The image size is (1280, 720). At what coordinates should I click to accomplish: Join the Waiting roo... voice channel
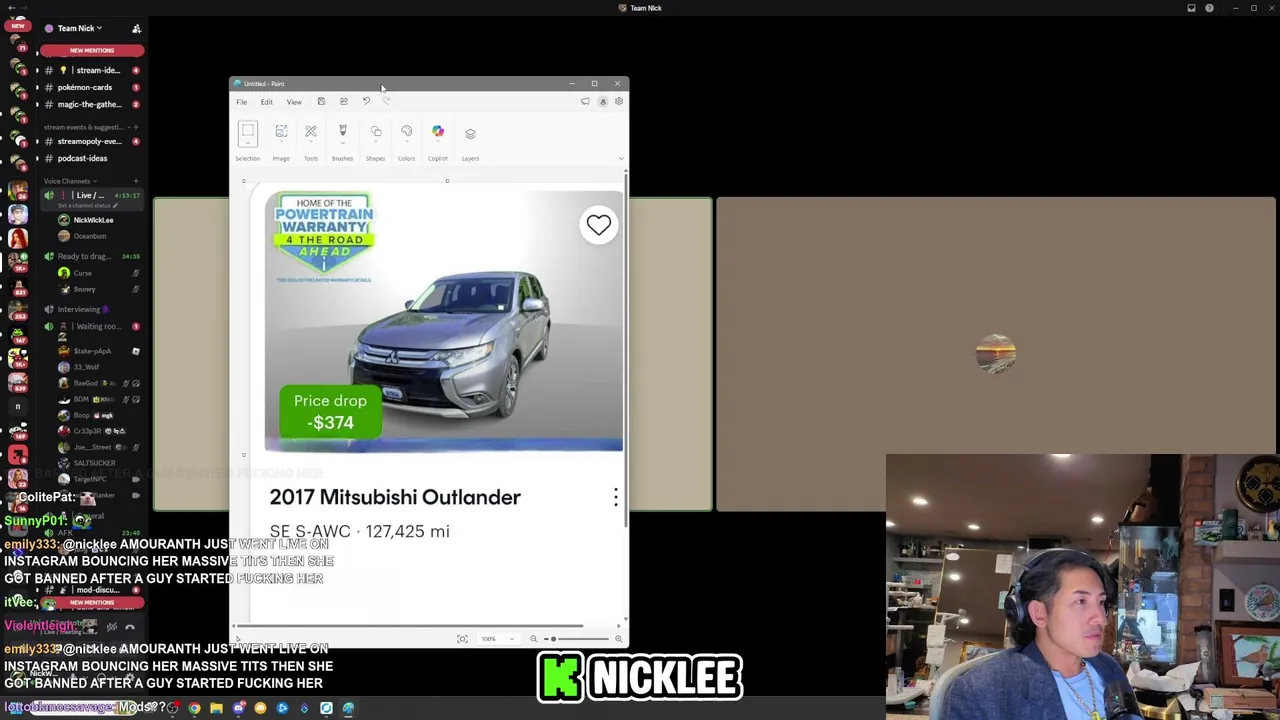click(x=92, y=326)
